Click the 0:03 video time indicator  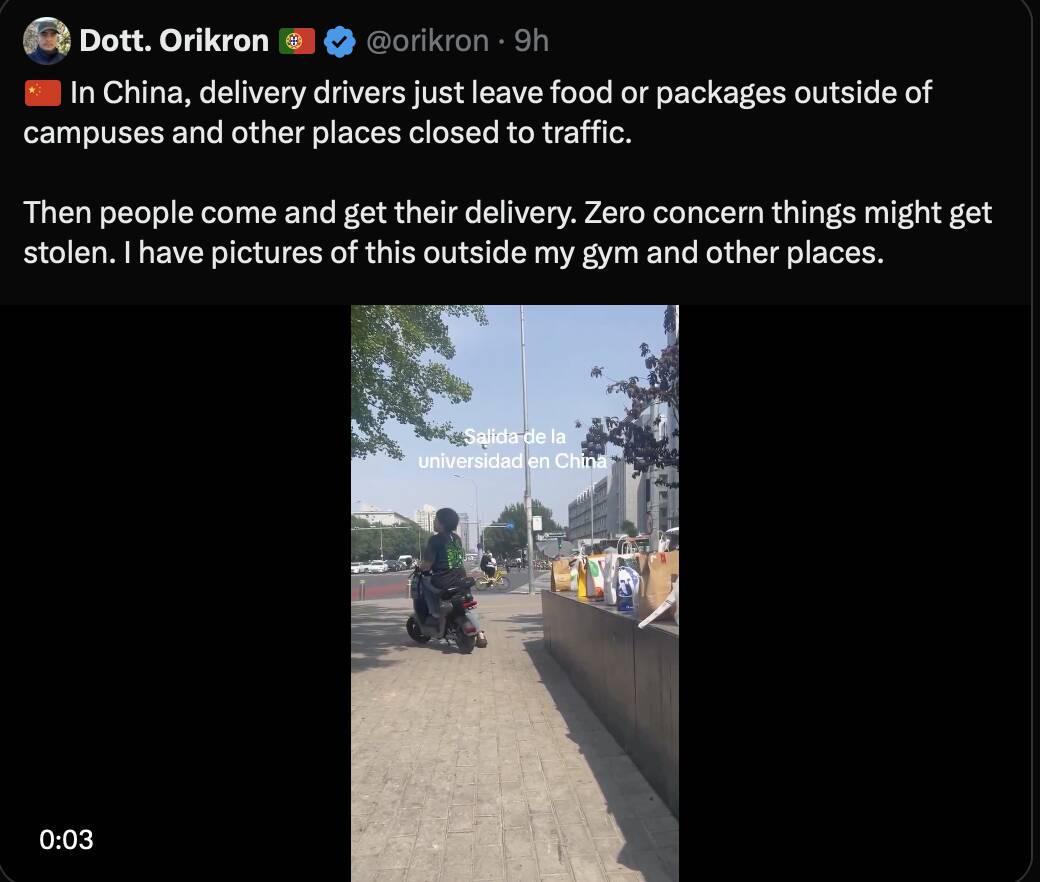click(x=67, y=839)
